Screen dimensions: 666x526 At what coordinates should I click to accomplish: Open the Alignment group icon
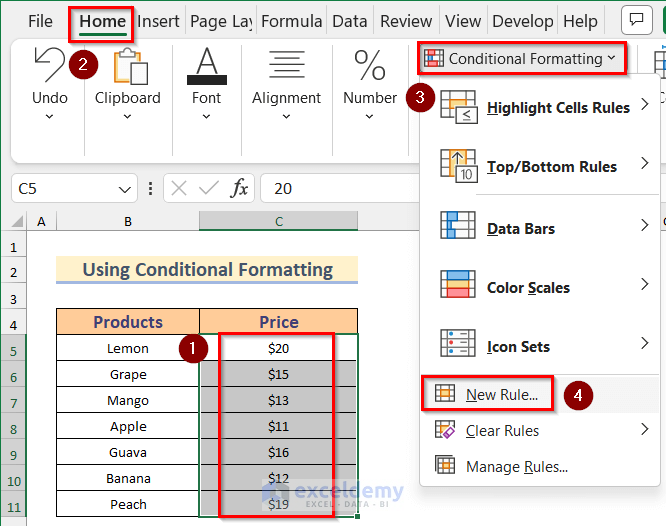tap(286, 66)
